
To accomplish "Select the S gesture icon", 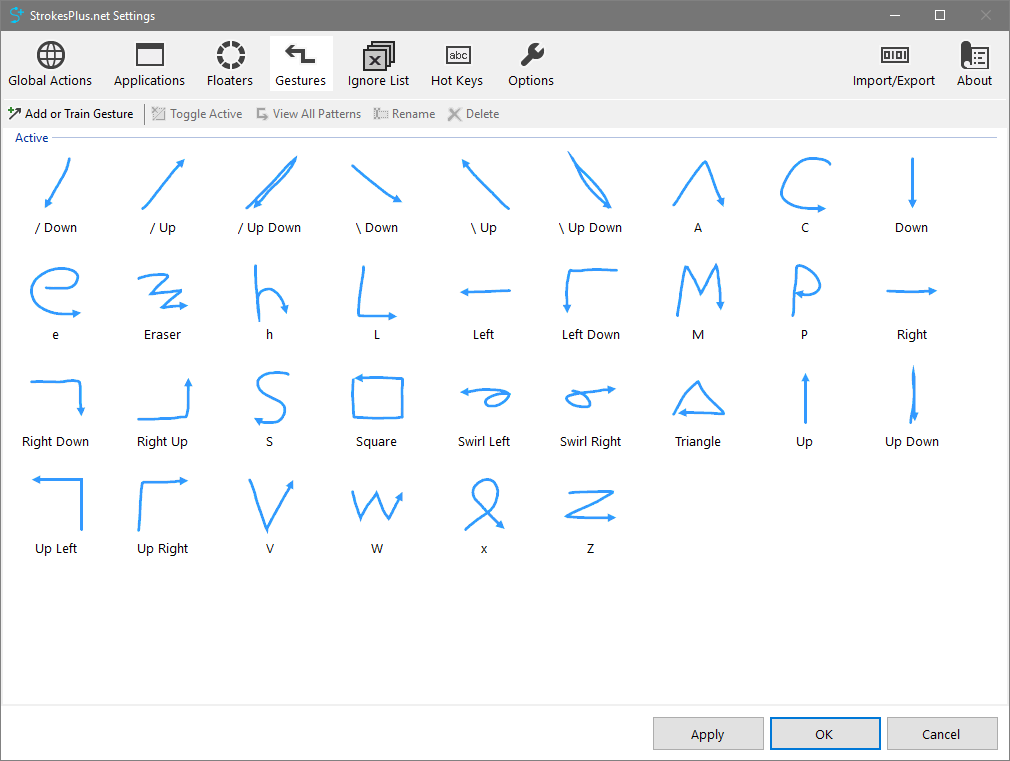I will tap(270, 409).
